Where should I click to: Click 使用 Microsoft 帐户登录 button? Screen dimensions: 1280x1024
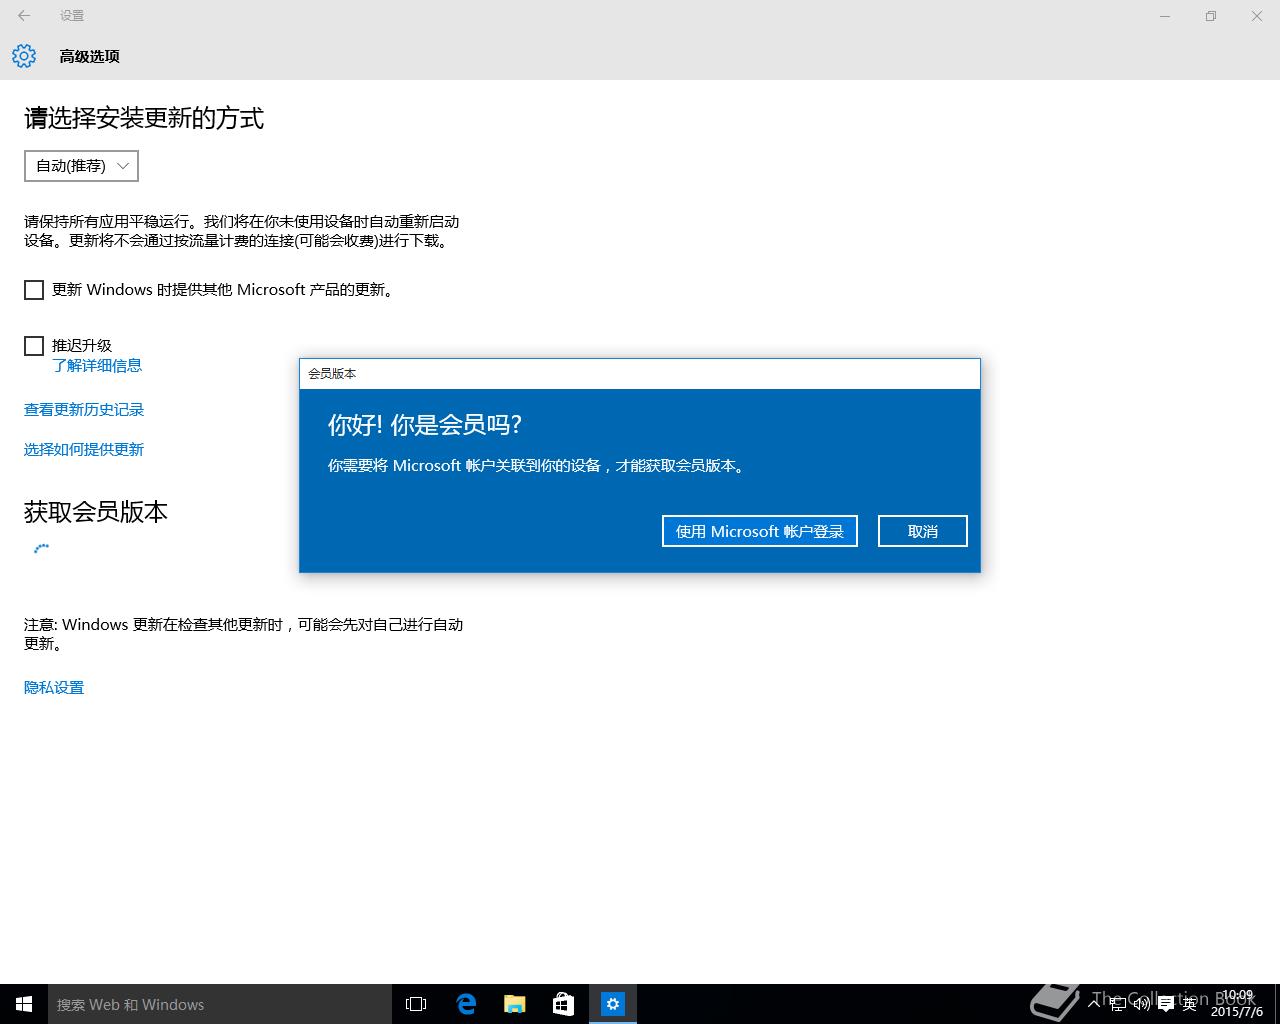click(760, 531)
